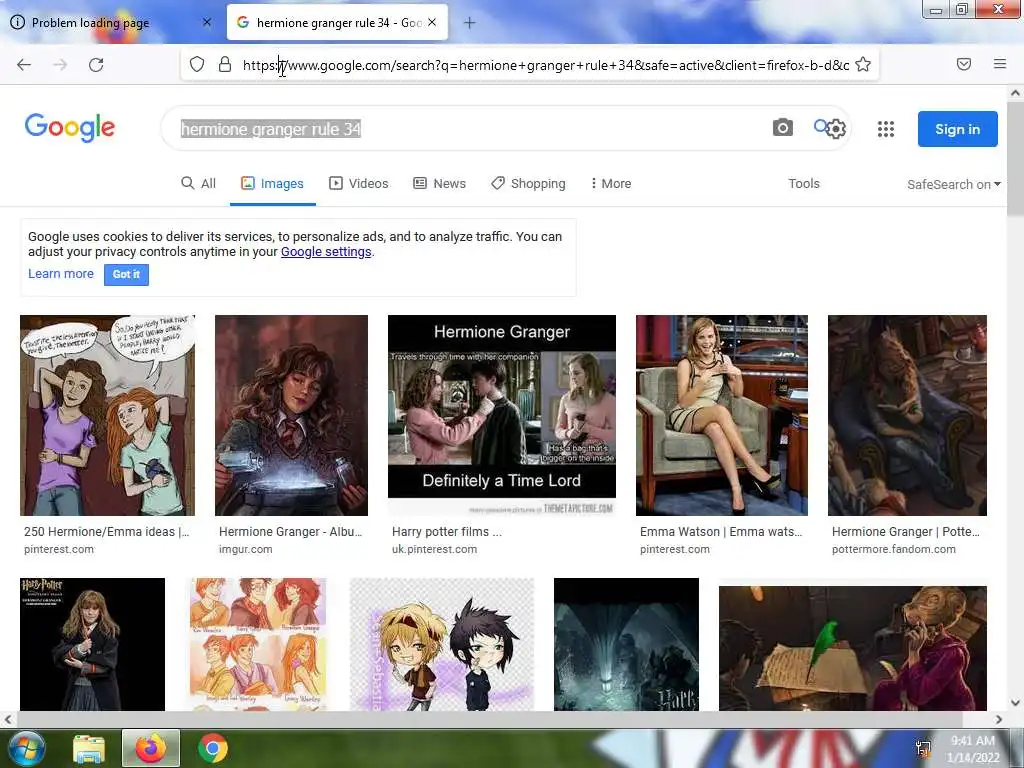Image resolution: width=1024 pixels, height=768 pixels.
Task: Close the Problem loading page tab
Action: [207, 22]
